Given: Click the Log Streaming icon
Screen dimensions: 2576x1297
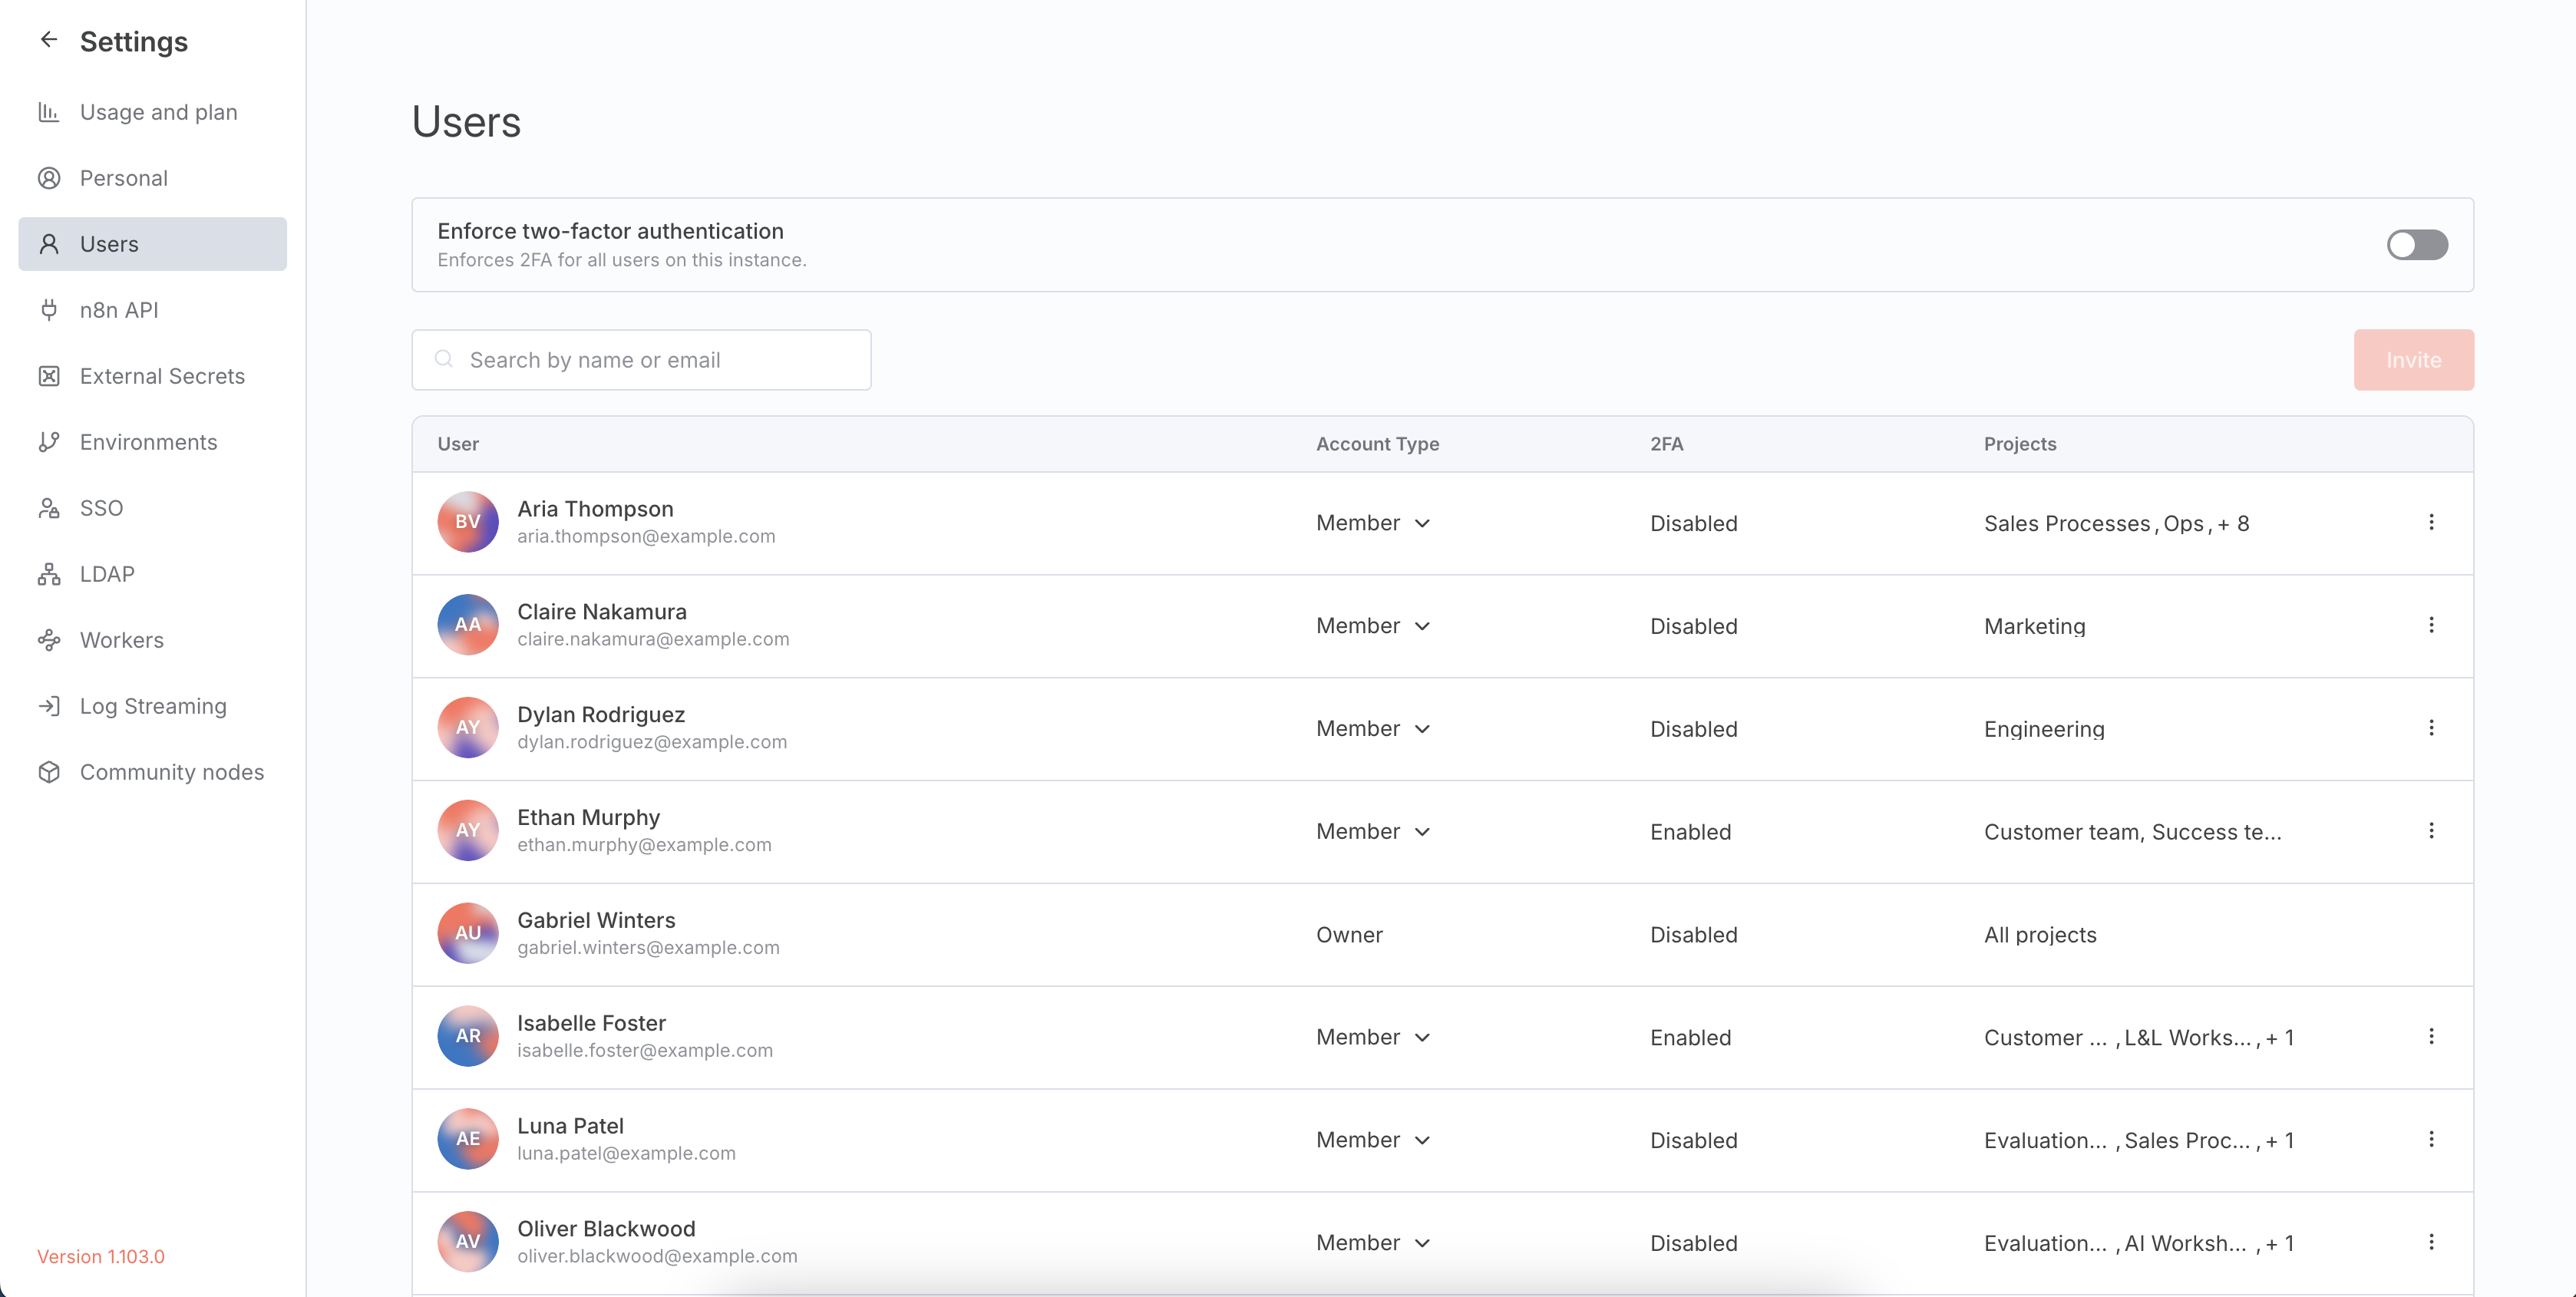Looking at the screenshot, I should click(x=49, y=705).
